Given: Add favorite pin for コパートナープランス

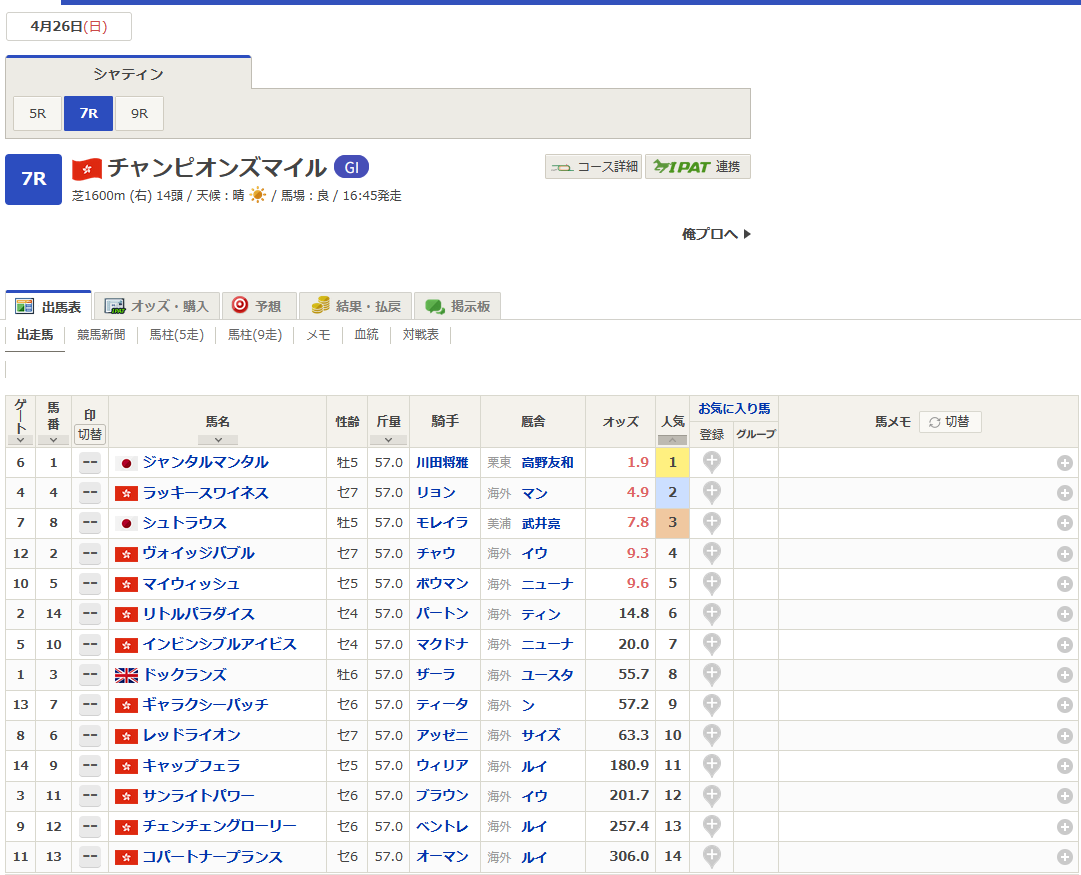Looking at the screenshot, I should coord(711,856).
